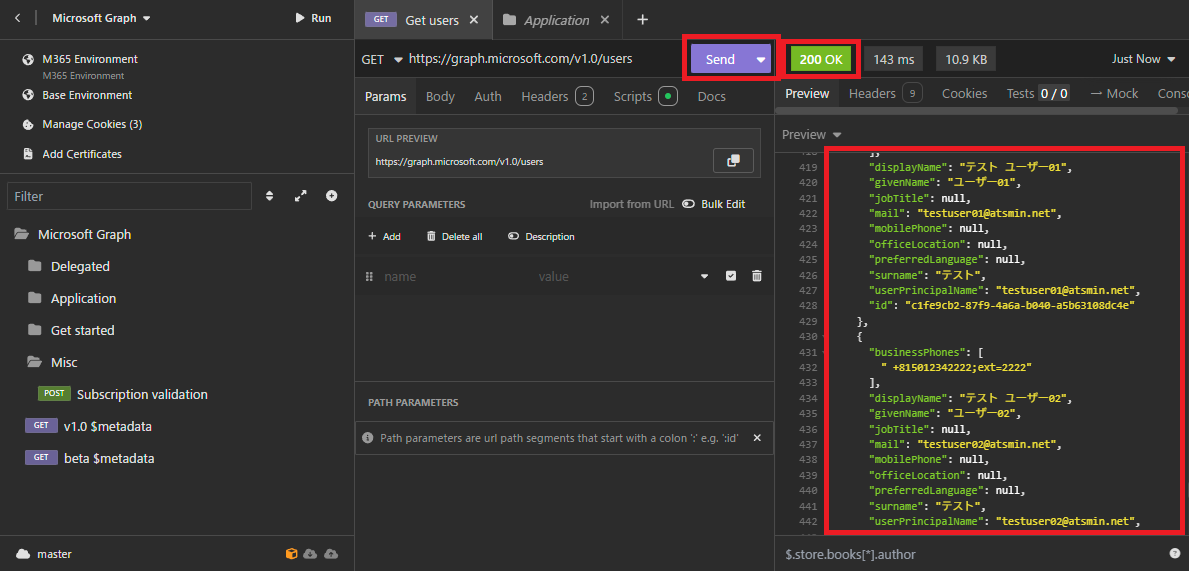The height and width of the screenshot is (571, 1189).
Task: Select the response Headers tab
Action: (885, 93)
